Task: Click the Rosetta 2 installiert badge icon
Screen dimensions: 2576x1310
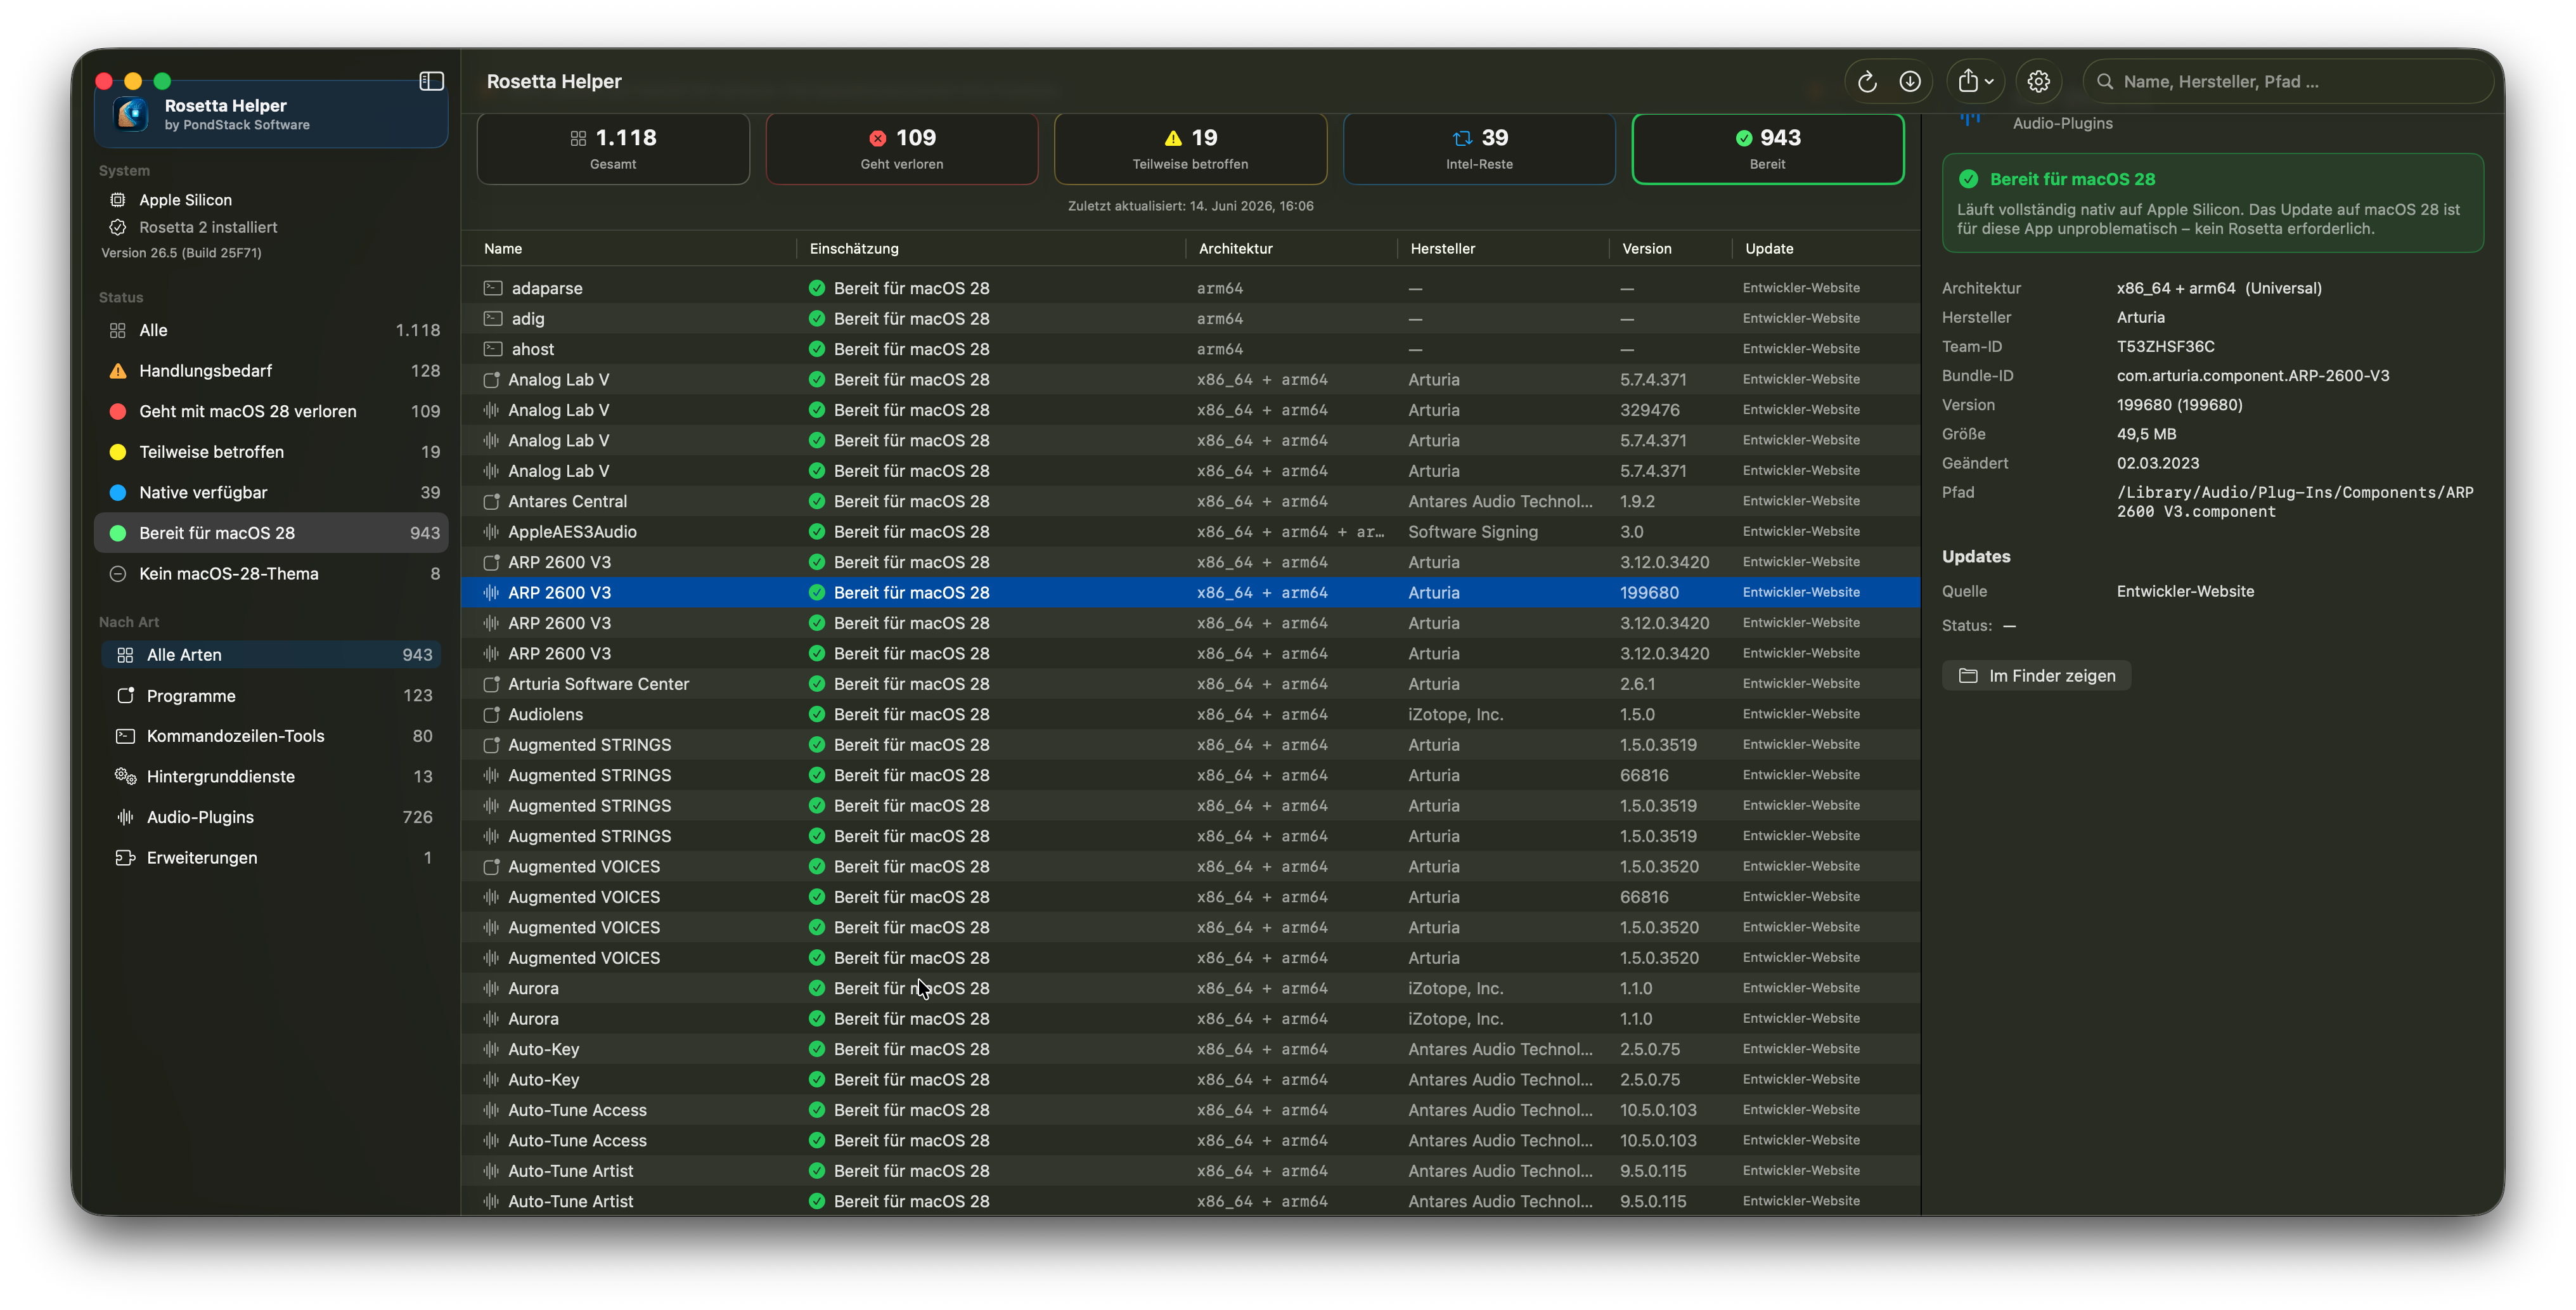Action: coord(118,228)
